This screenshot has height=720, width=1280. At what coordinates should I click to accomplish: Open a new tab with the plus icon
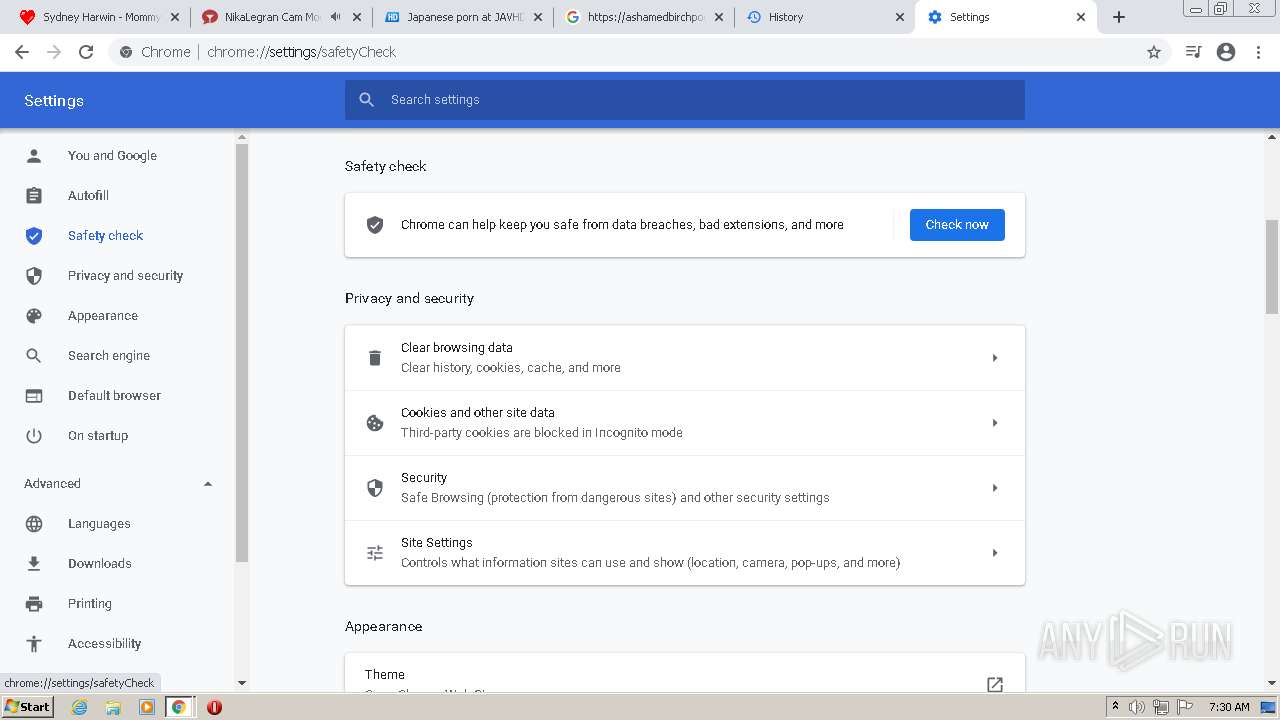1119,17
